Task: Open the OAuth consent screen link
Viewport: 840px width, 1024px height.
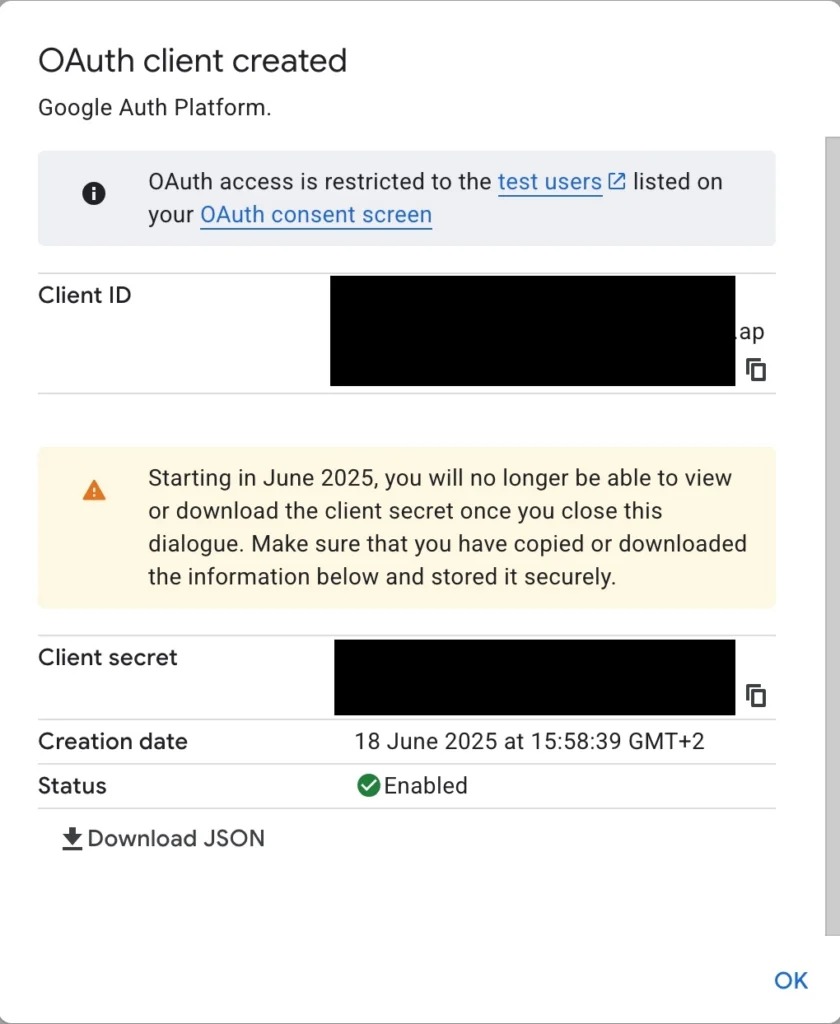Action: click(316, 215)
